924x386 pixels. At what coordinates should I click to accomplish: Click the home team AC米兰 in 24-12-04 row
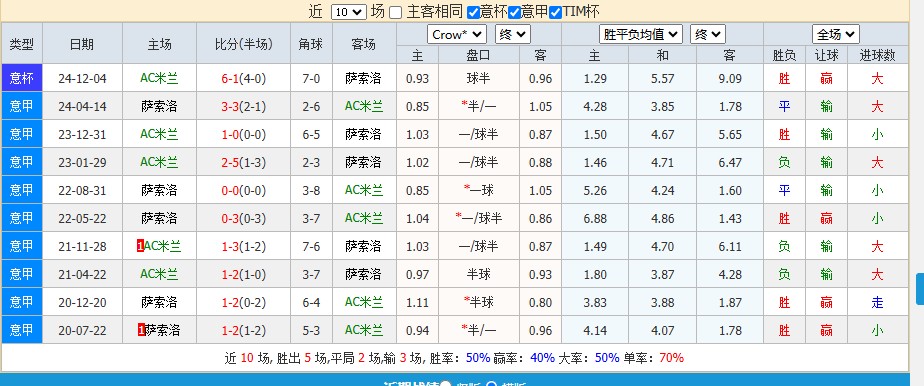159,78
